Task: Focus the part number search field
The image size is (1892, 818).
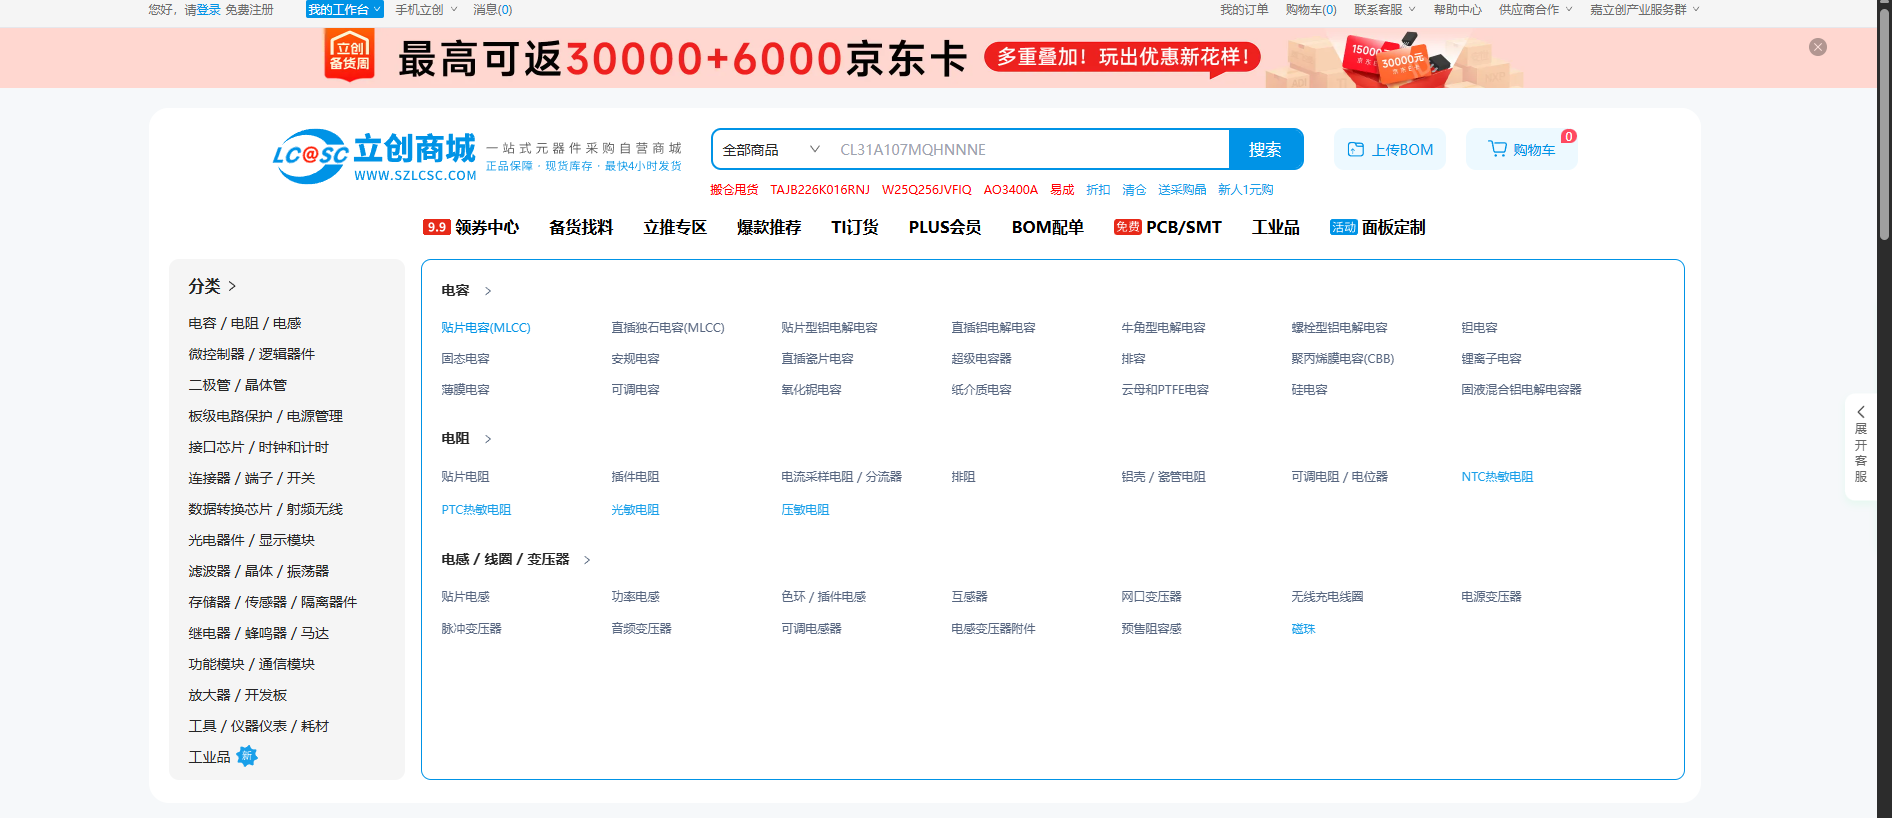Action: point(1030,149)
